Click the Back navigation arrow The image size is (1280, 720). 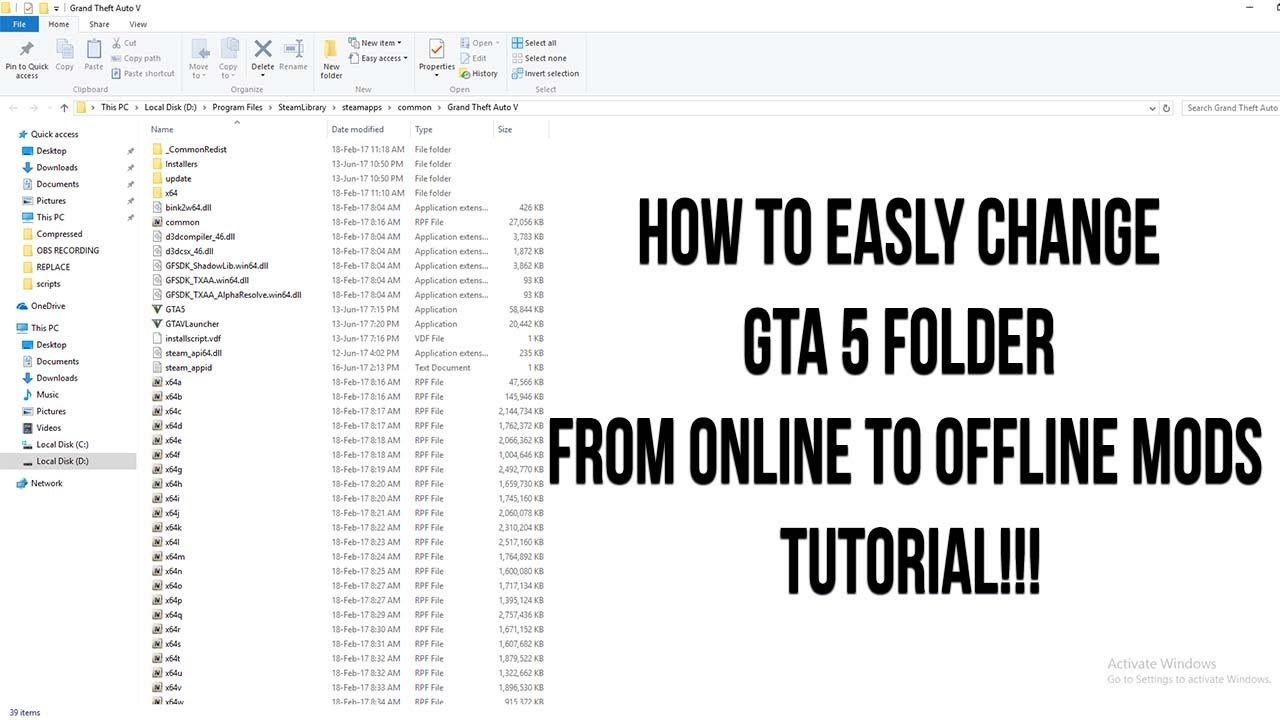click(x=12, y=108)
